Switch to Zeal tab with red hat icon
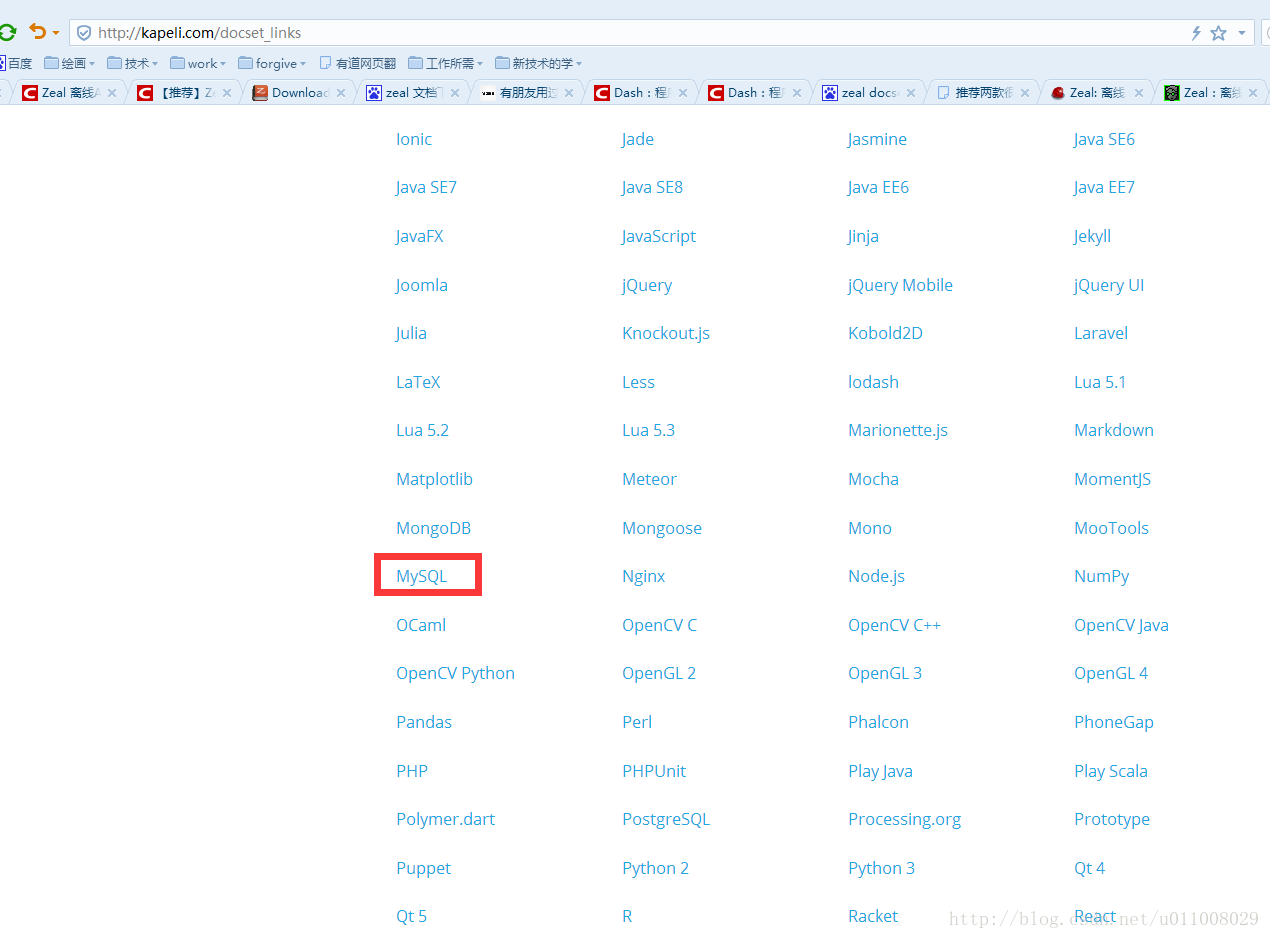 [1098, 93]
